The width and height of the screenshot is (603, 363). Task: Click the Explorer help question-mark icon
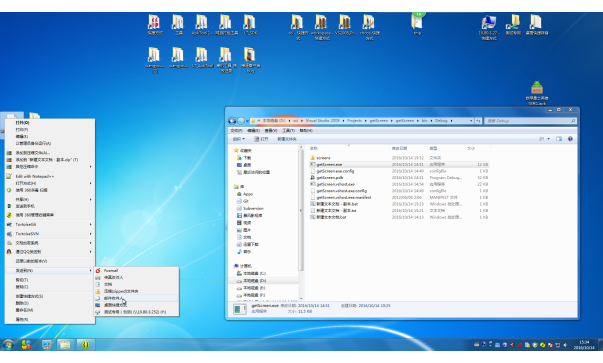point(570,139)
